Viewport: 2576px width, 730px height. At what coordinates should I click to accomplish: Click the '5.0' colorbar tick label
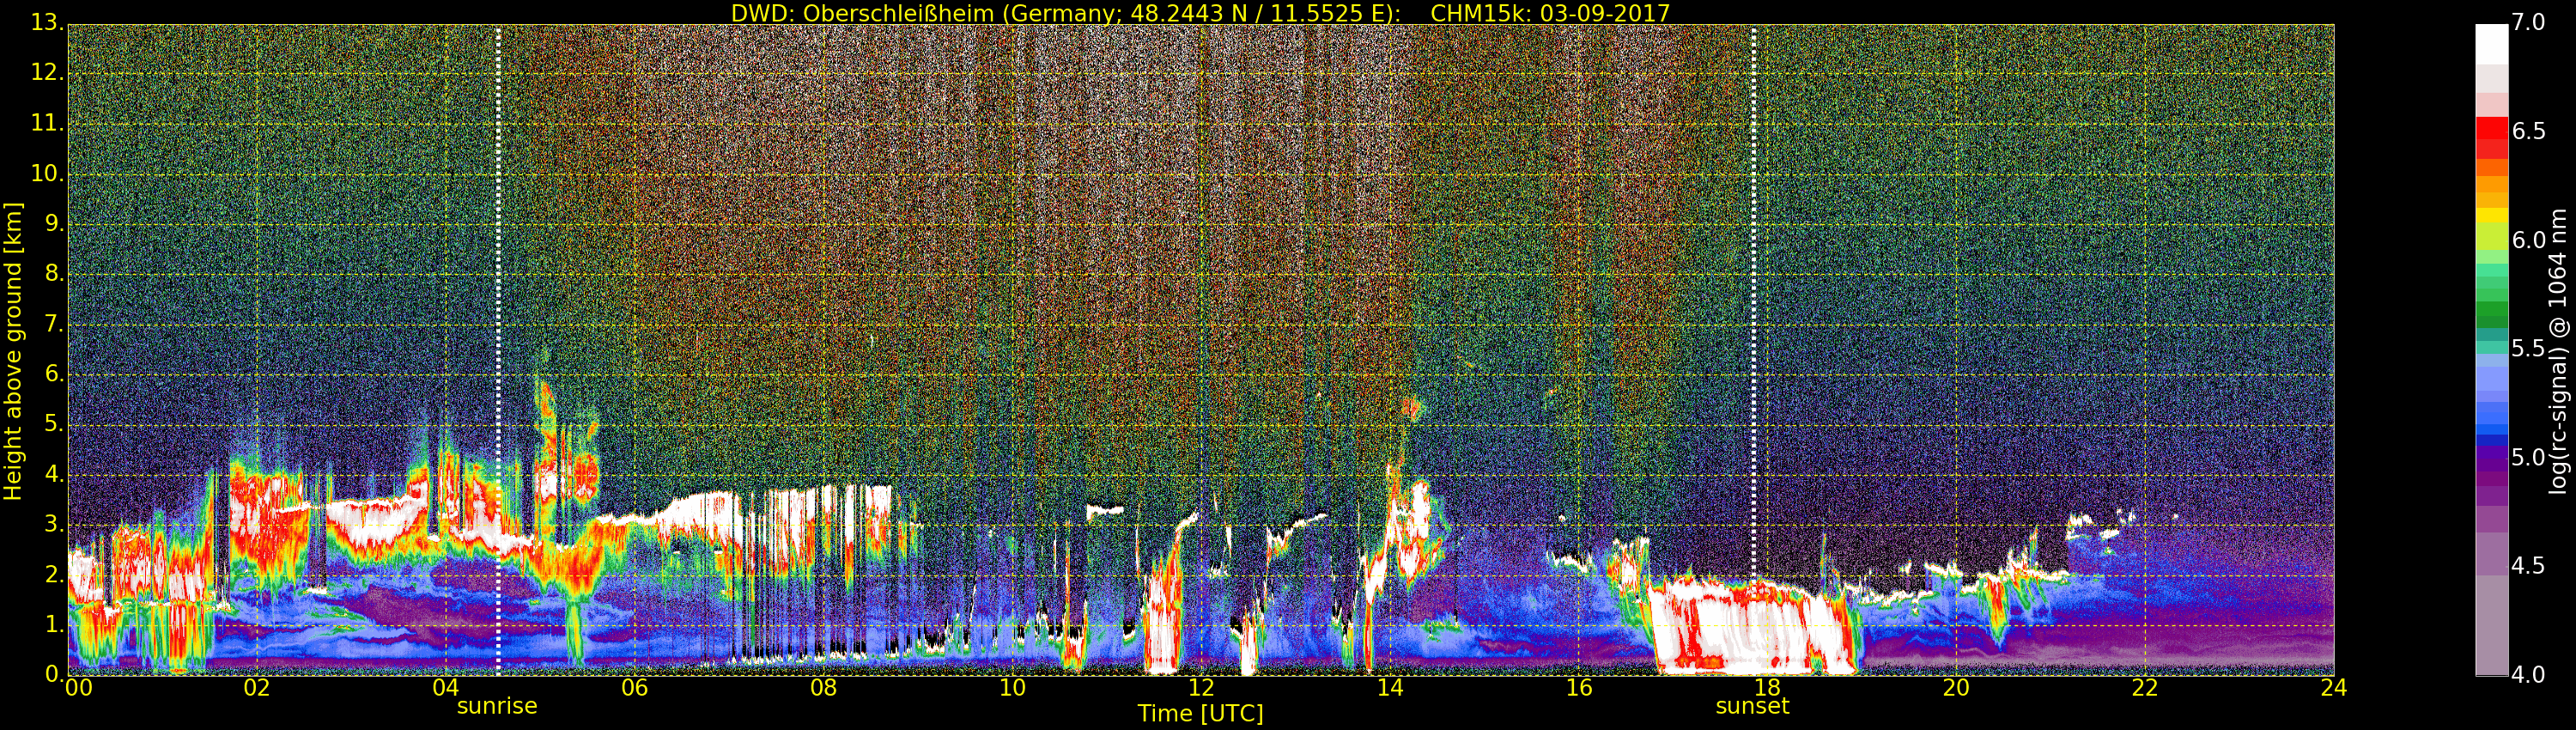(x=2529, y=457)
